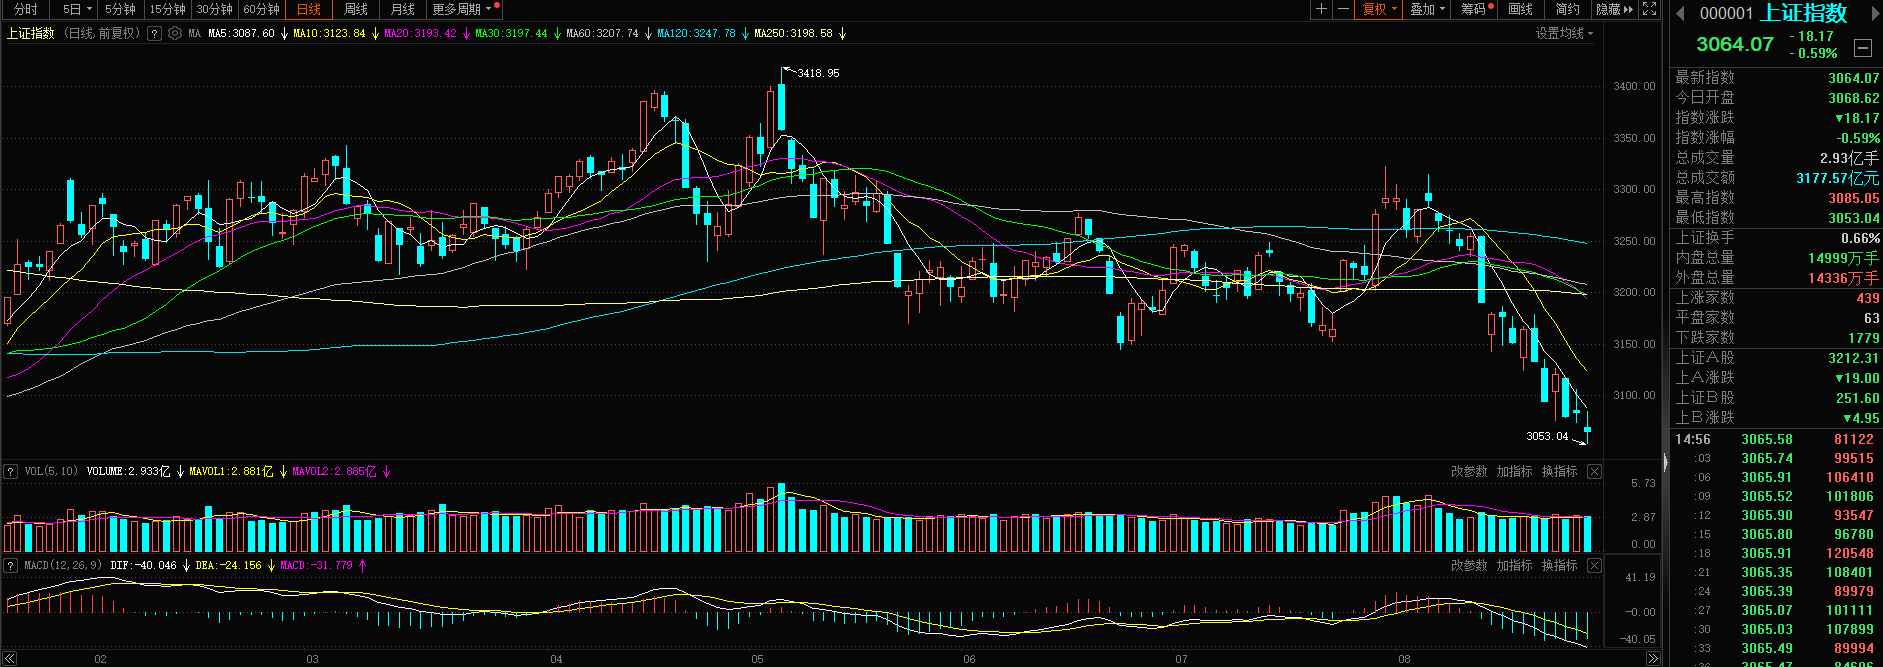Viewport: 1883px width, 667px height.
Task: Open help for the MACD indicator
Action: (x=10, y=565)
